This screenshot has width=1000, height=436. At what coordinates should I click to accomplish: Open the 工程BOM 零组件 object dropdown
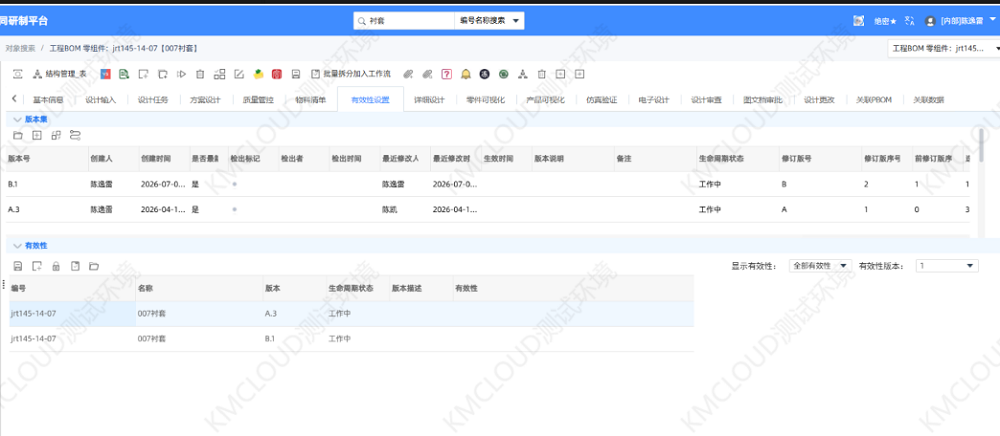(x=943, y=48)
